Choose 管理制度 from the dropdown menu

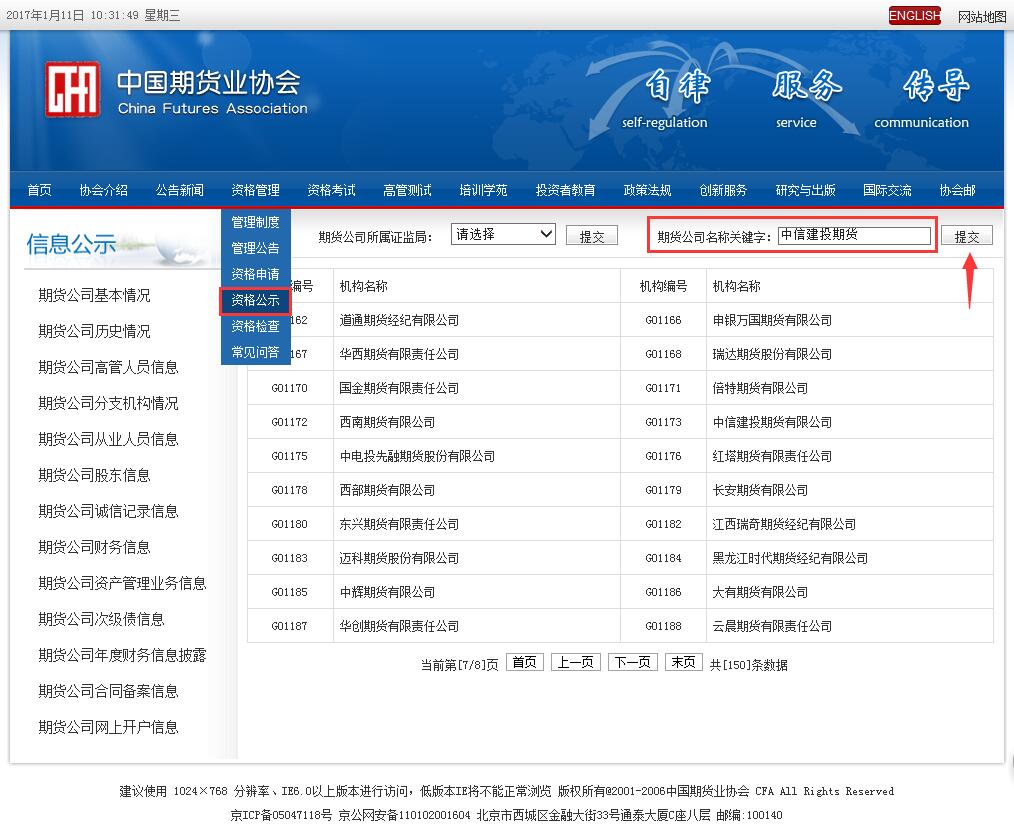click(255, 222)
